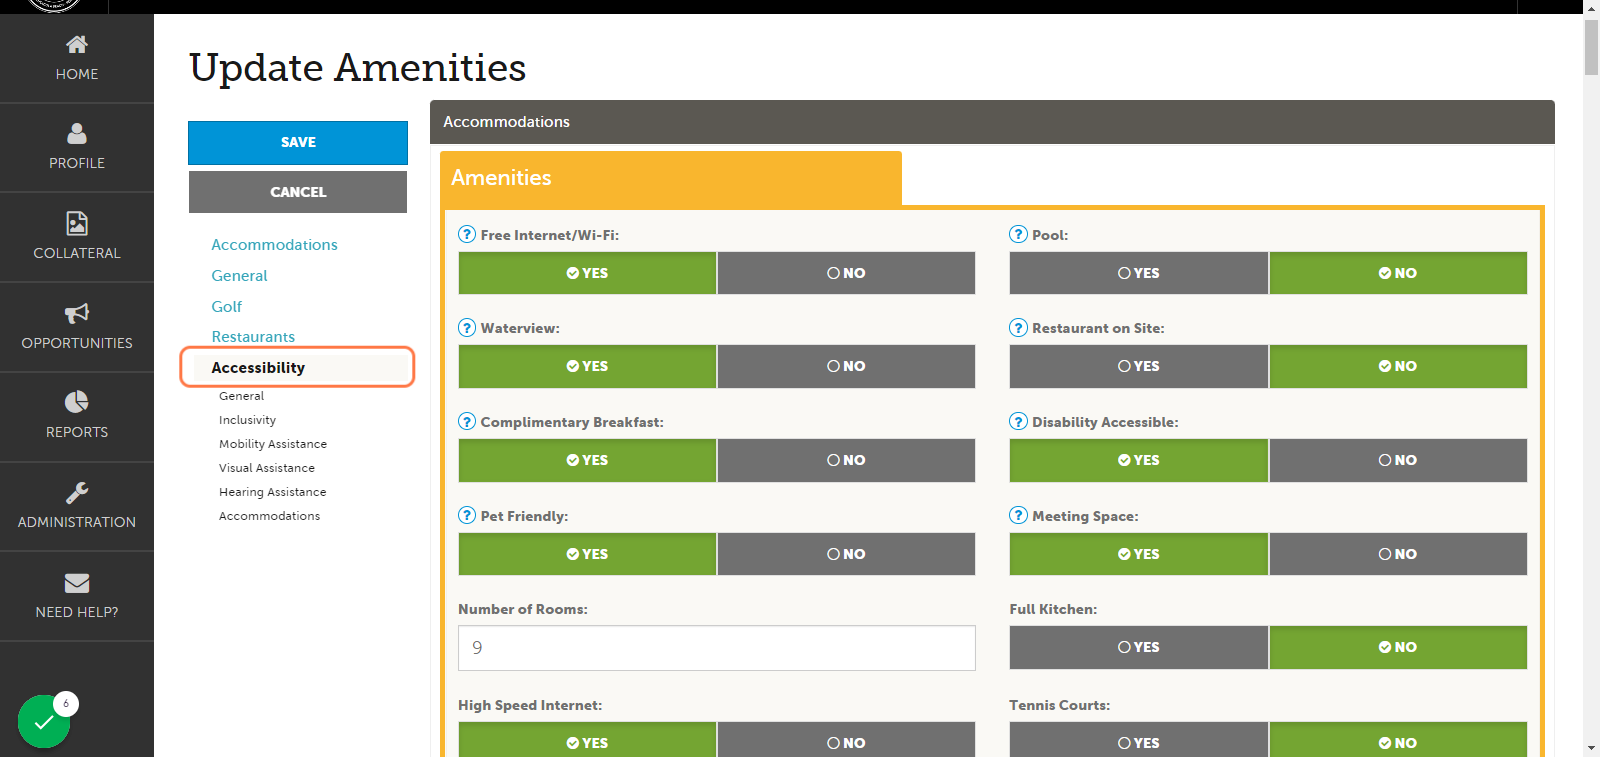
Task: Click the page vertical scrollbar thumb
Action: point(1591,47)
